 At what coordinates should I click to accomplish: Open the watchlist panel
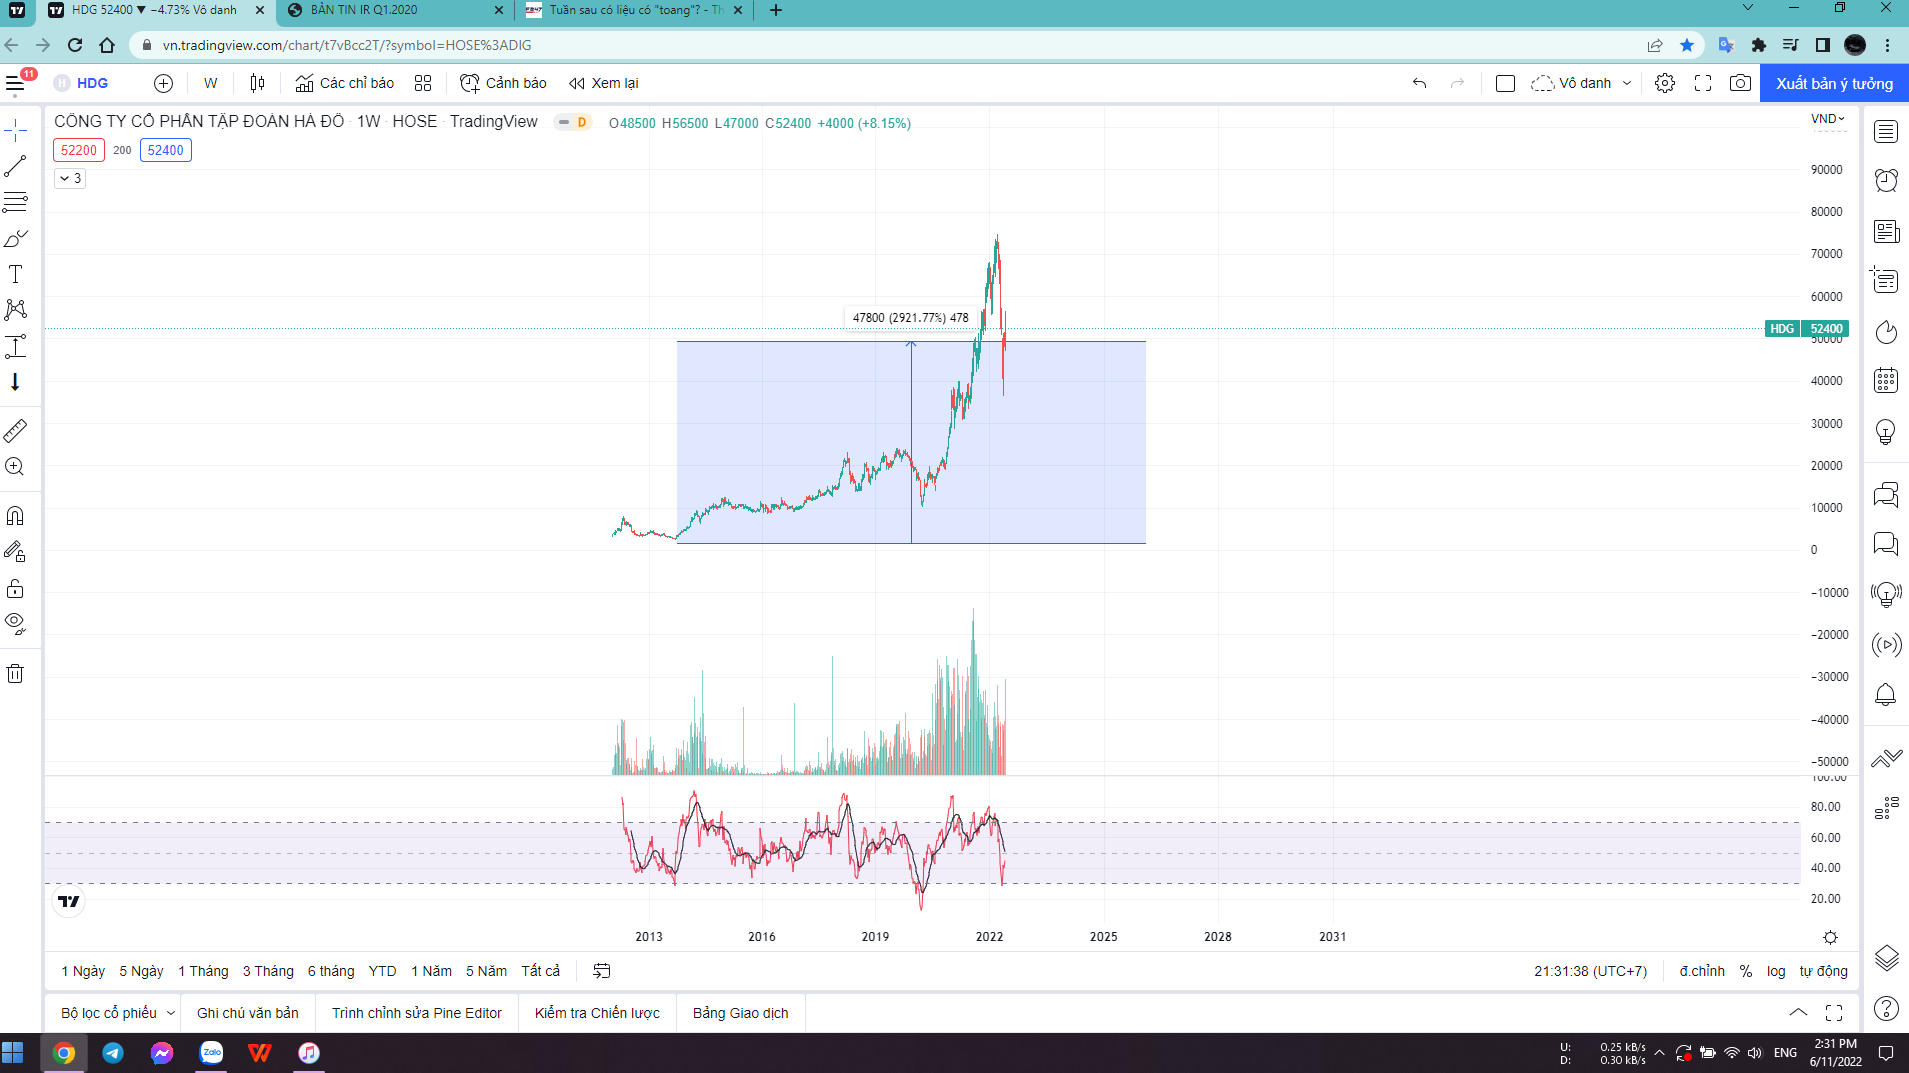point(1886,132)
